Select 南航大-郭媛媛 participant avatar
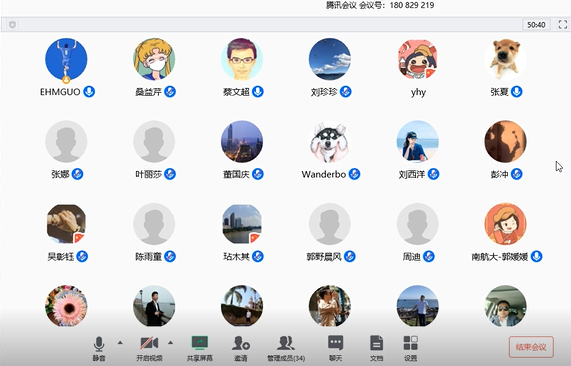571x366 pixels. 505,224
